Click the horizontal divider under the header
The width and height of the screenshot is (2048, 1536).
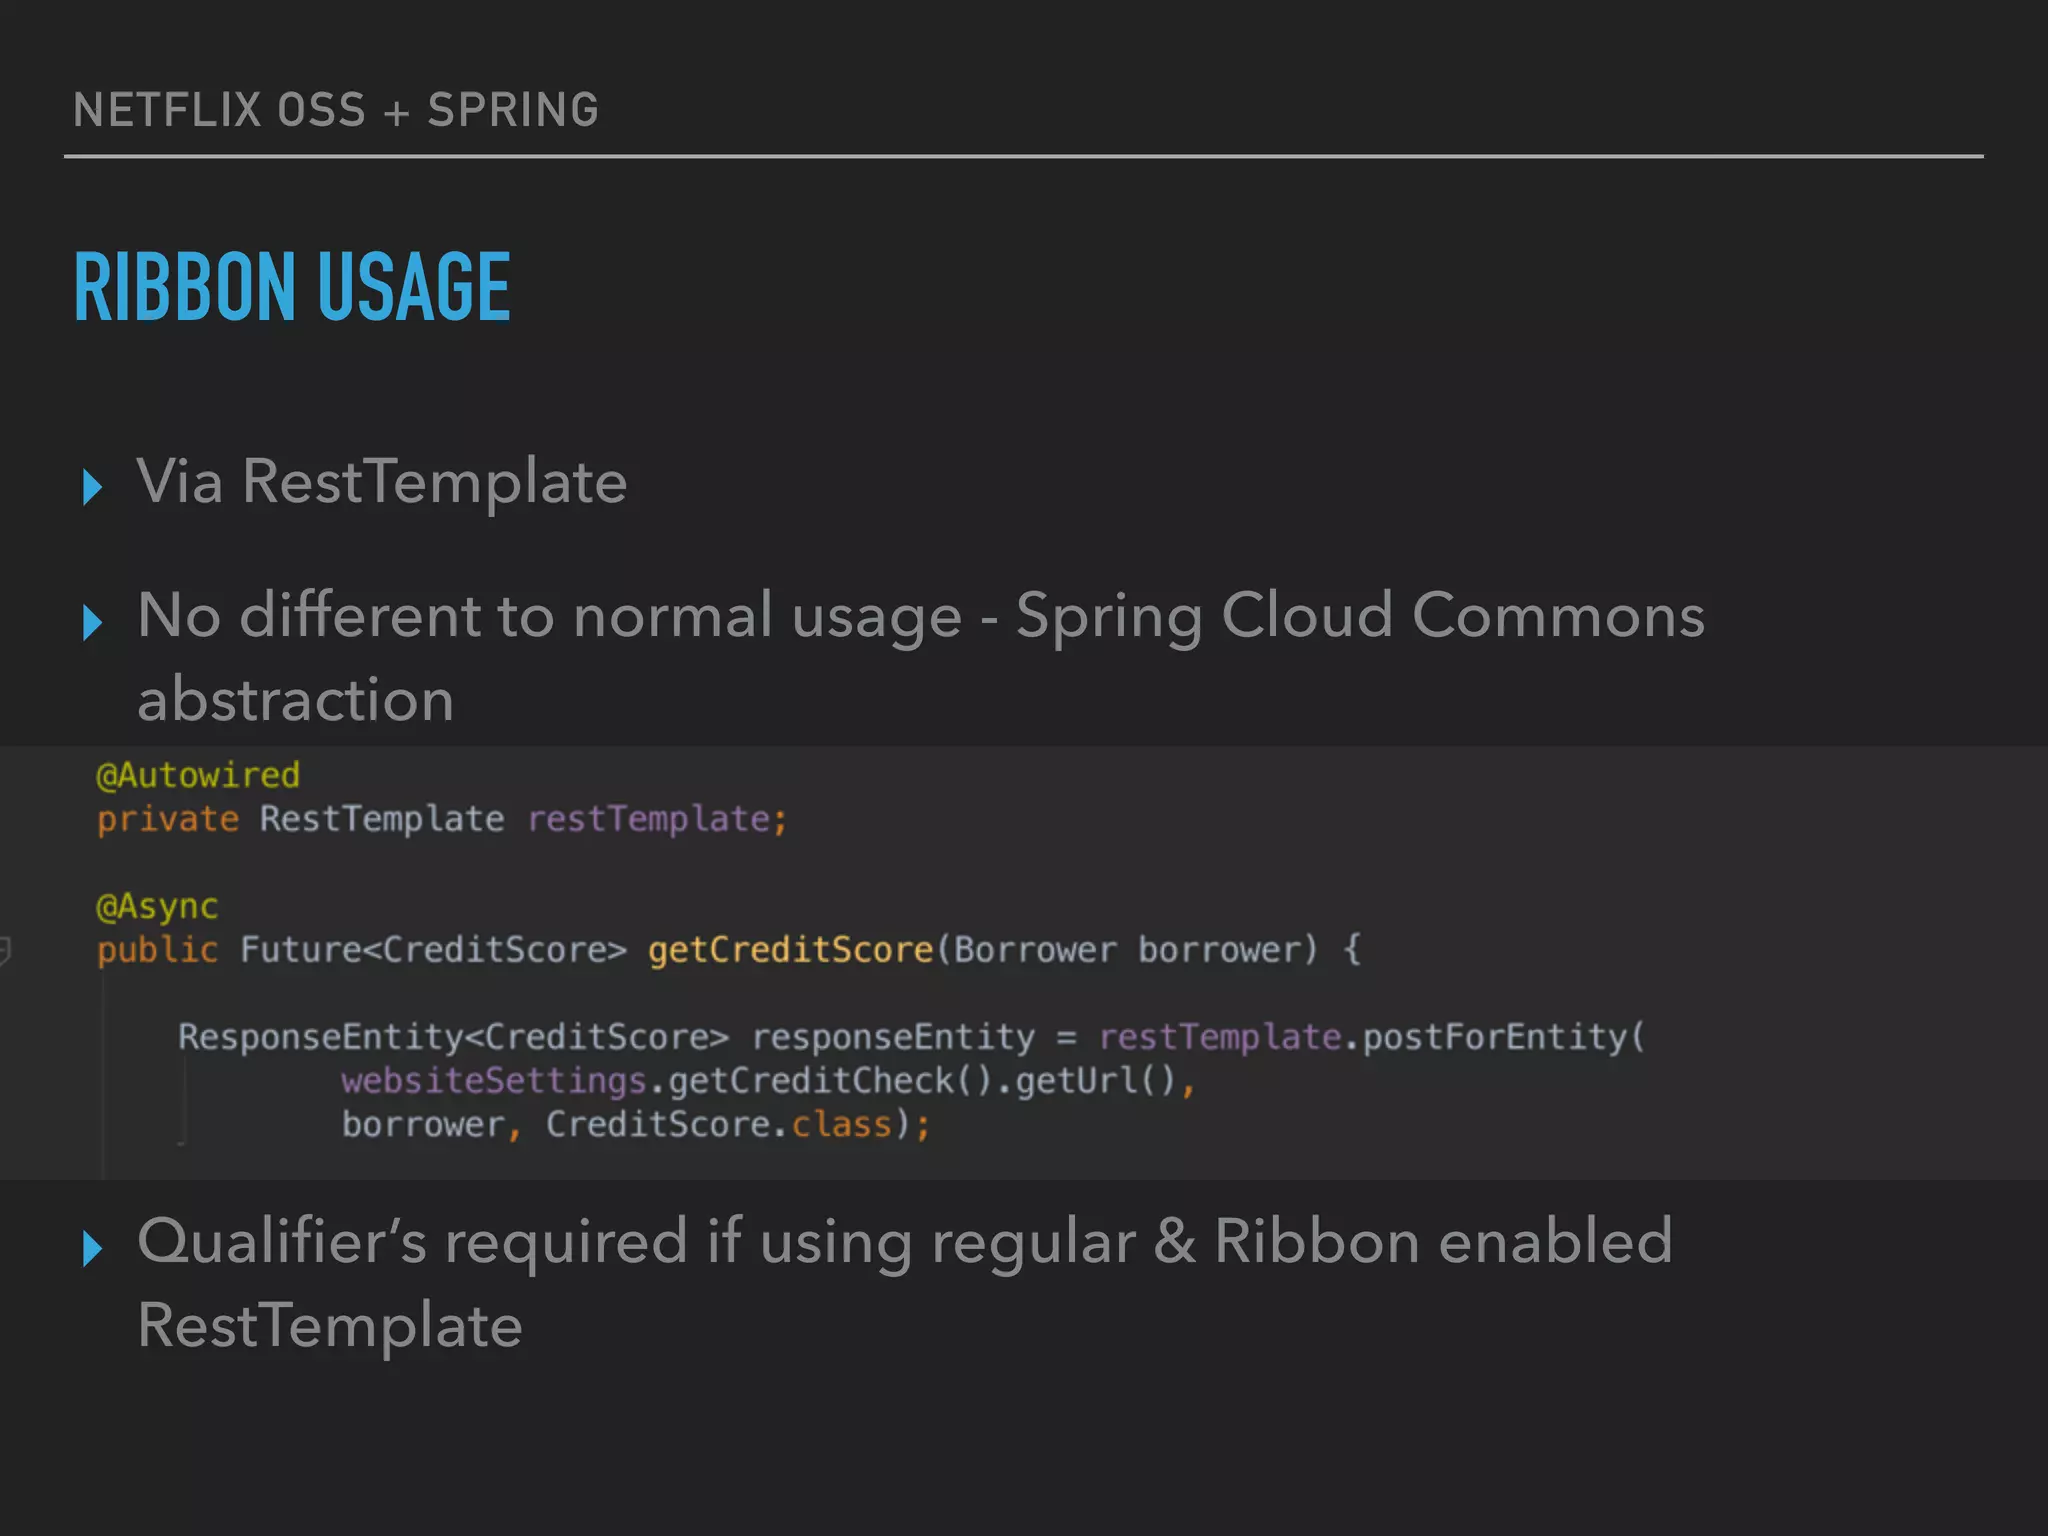click(x=1024, y=157)
